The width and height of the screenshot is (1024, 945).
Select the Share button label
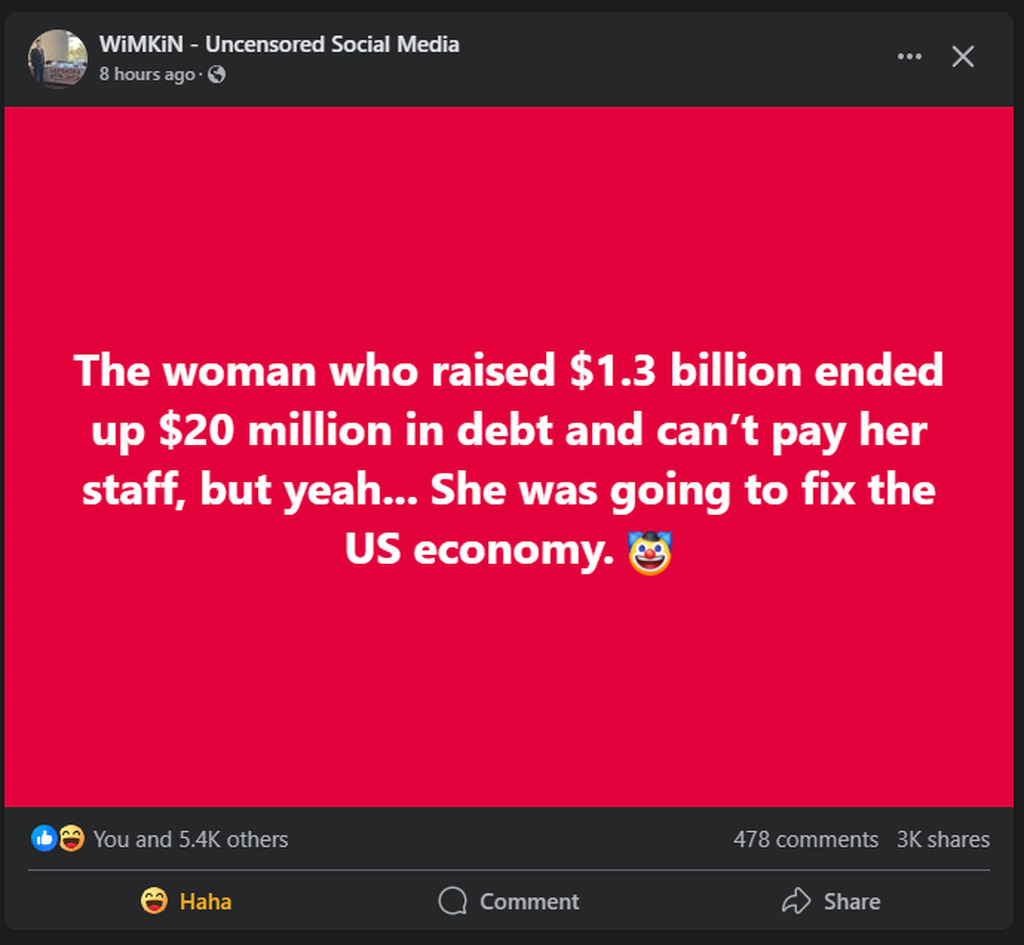pyautogui.click(x=852, y=901)
